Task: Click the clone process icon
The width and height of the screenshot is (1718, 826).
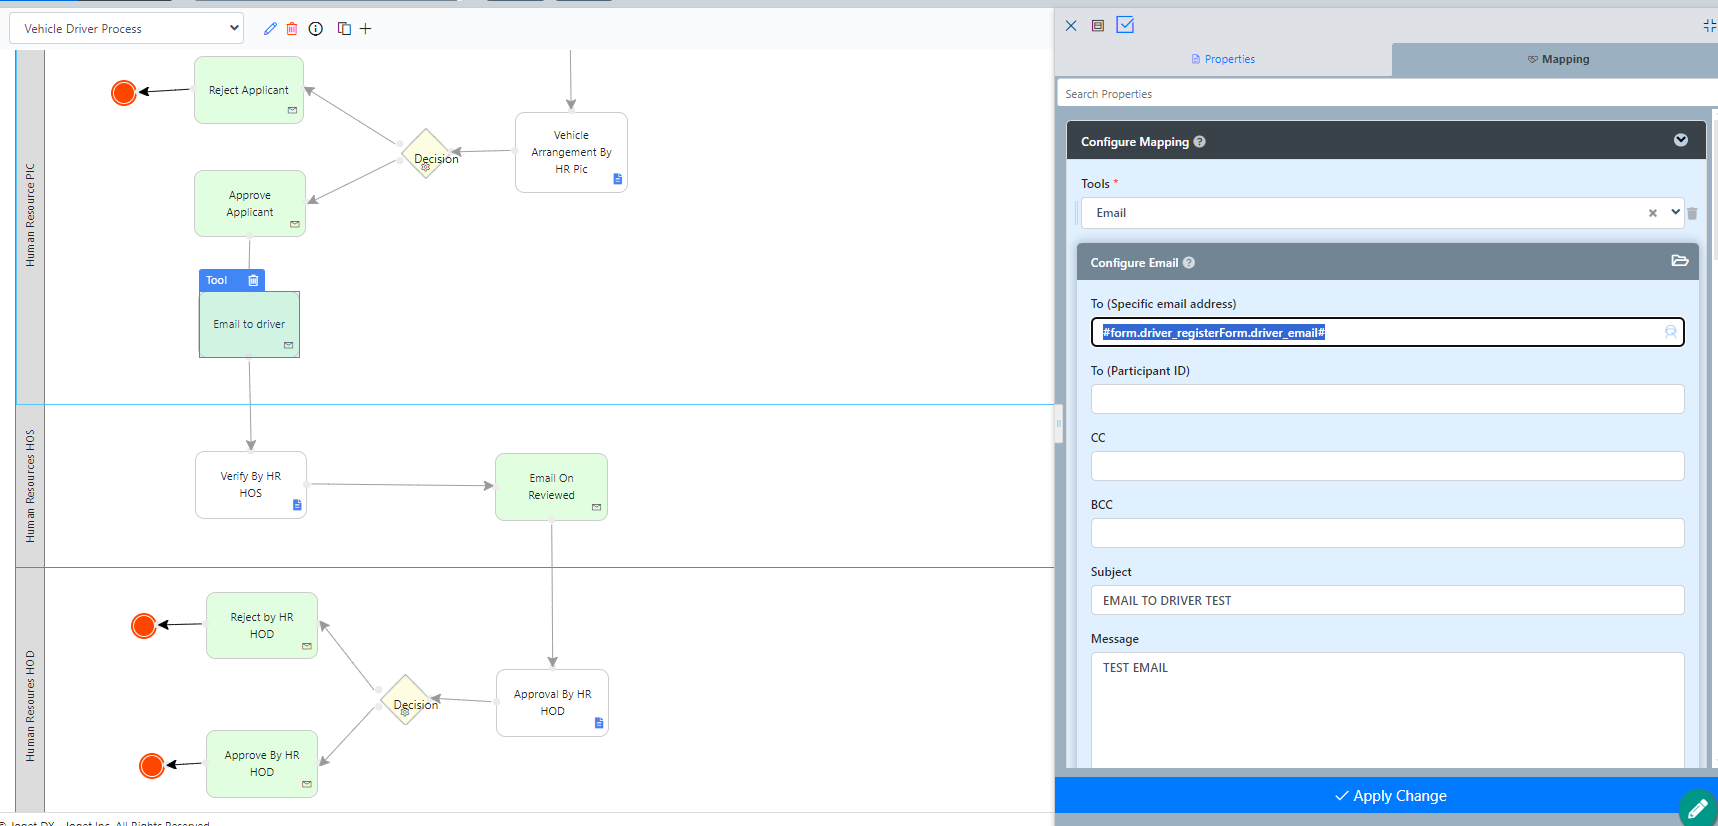Action: (344, 29)
